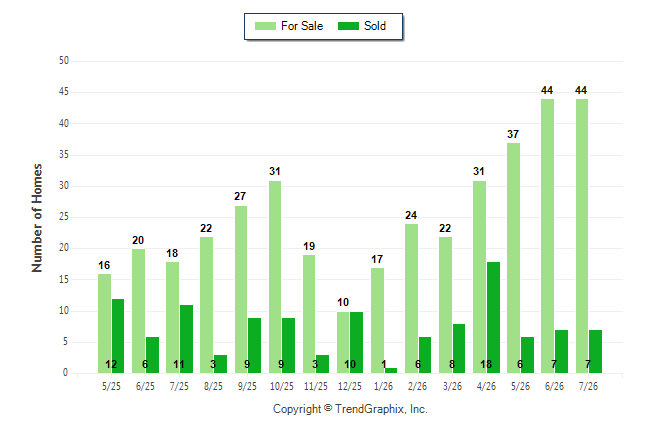The height and width of the screenshot is (434, 646).
Task: Select the 5/25 Sold bar with value 12
Action: click(118, 336)
